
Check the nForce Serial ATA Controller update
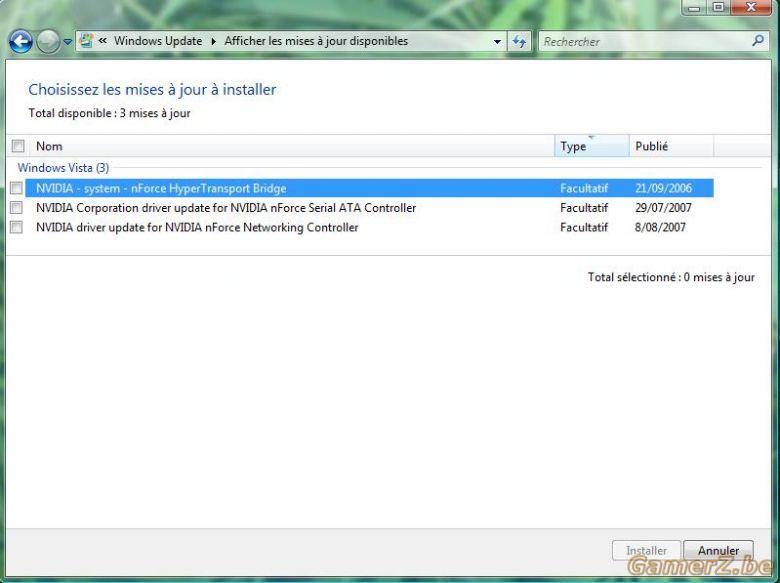16,207
